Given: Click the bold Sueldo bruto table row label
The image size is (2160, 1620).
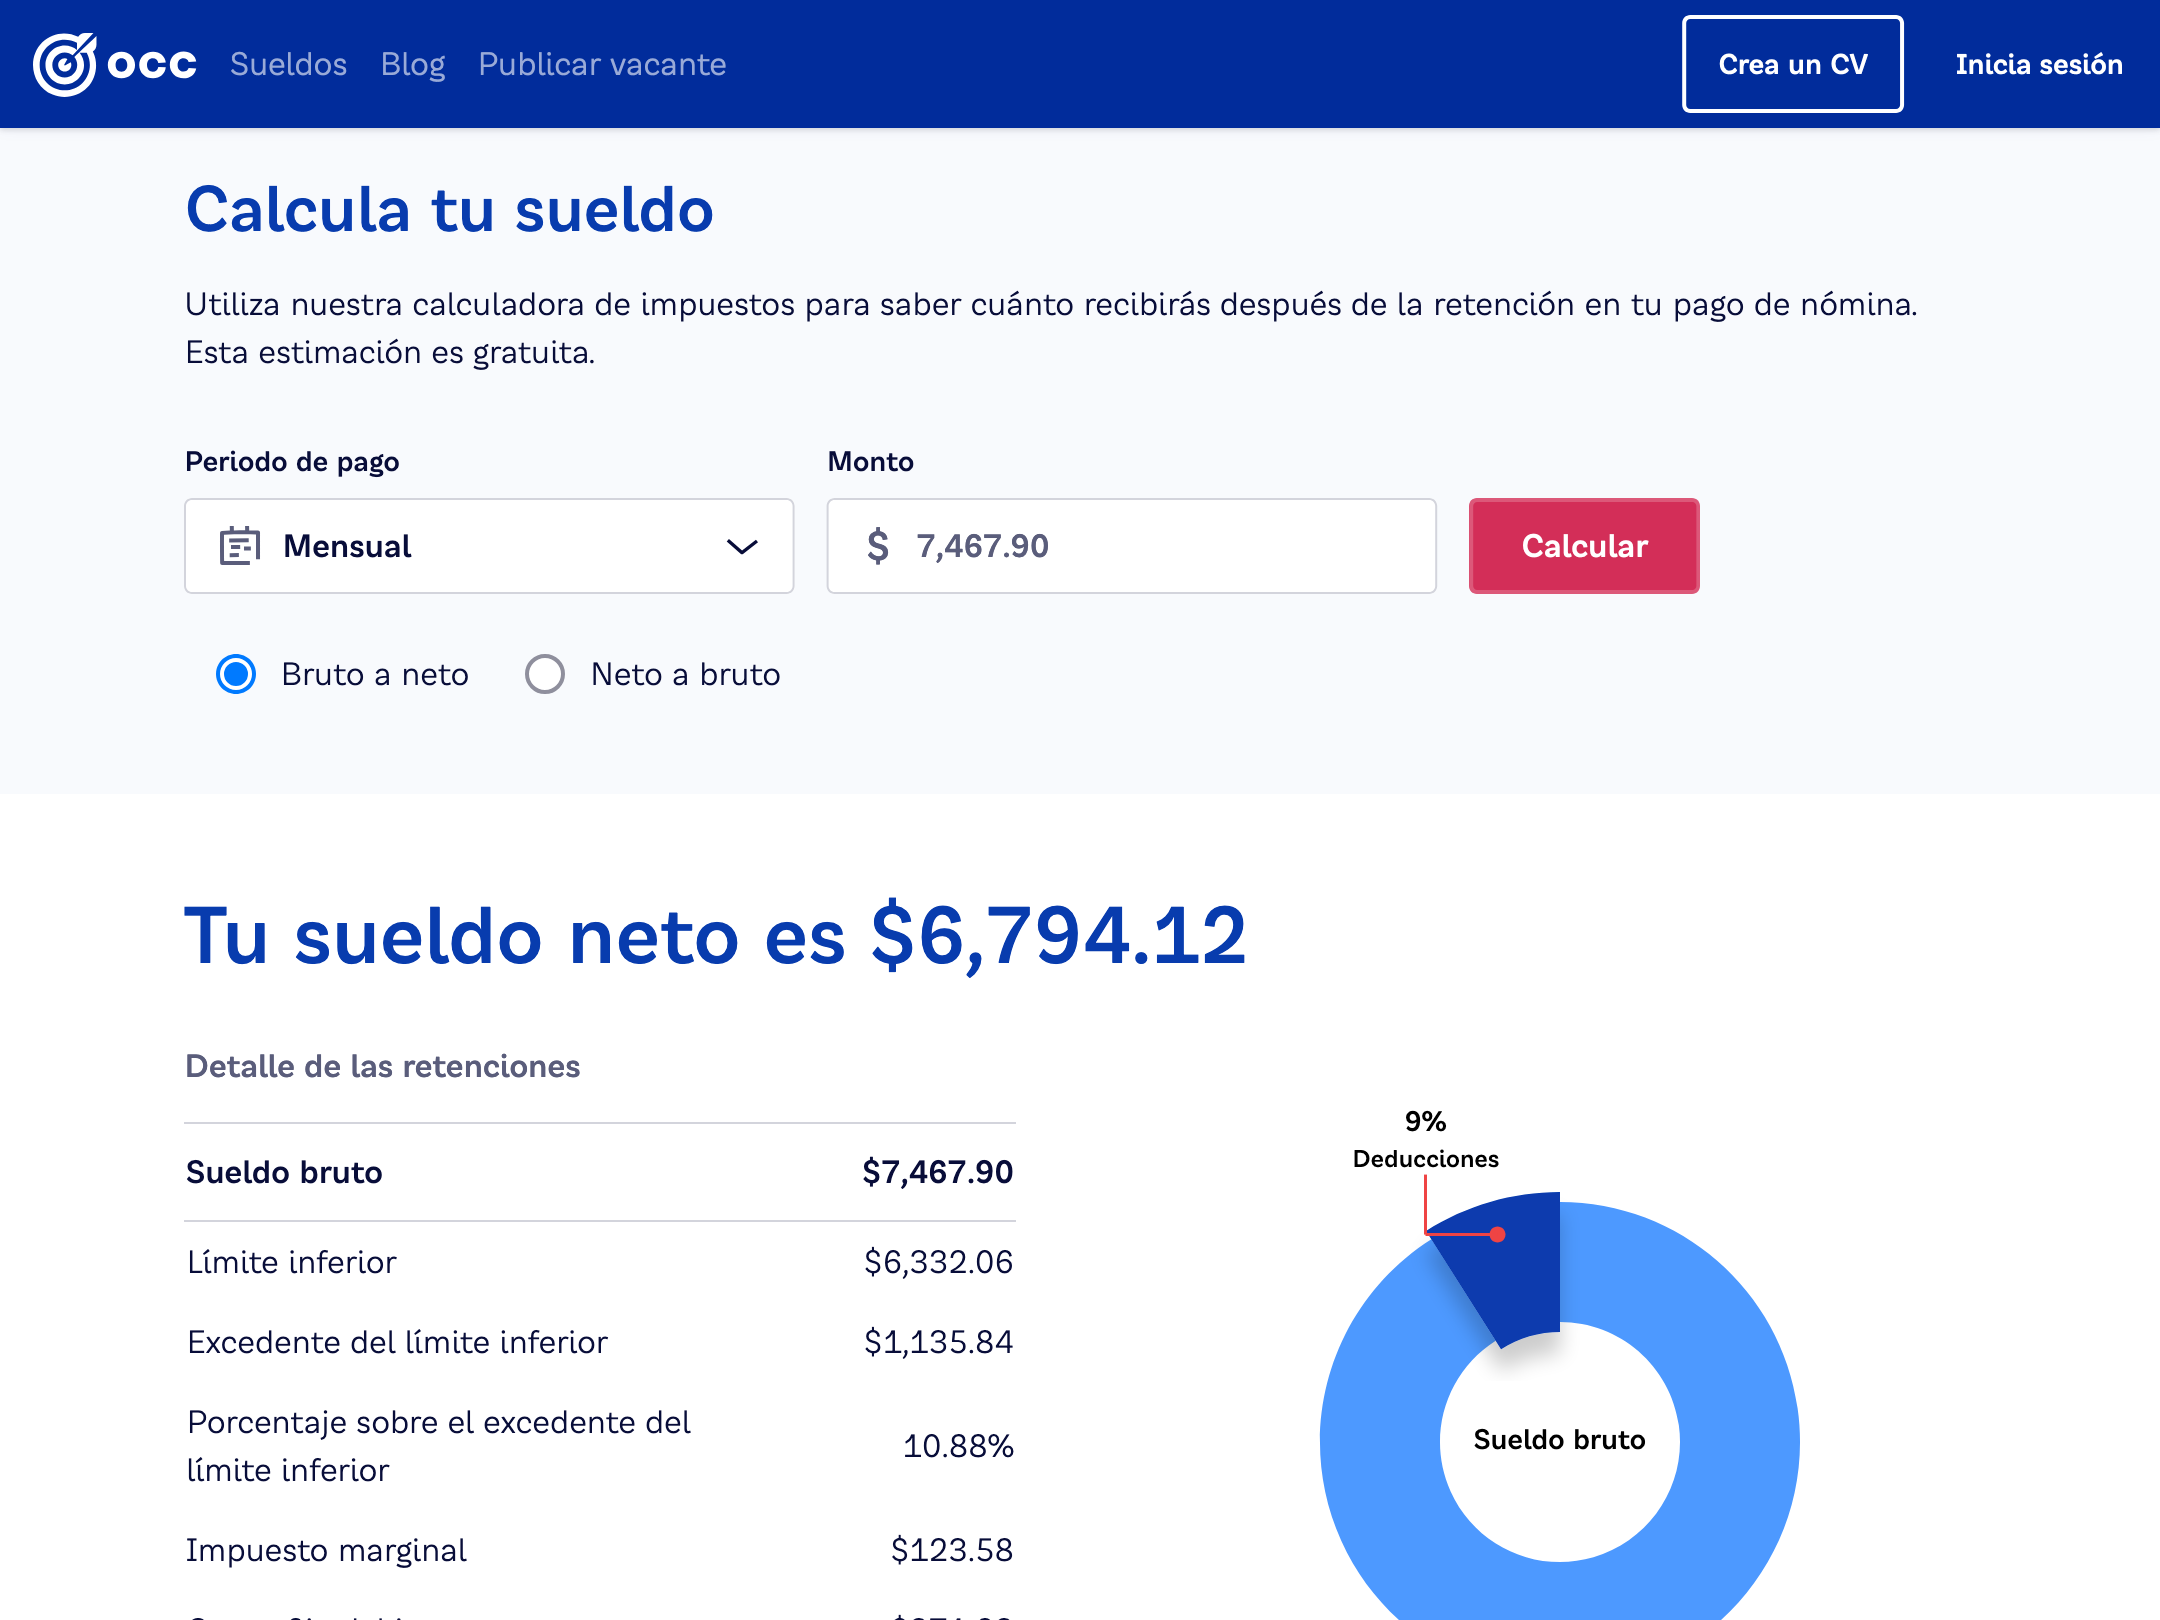Looking at the screenshot, I should pos(284,1172).
